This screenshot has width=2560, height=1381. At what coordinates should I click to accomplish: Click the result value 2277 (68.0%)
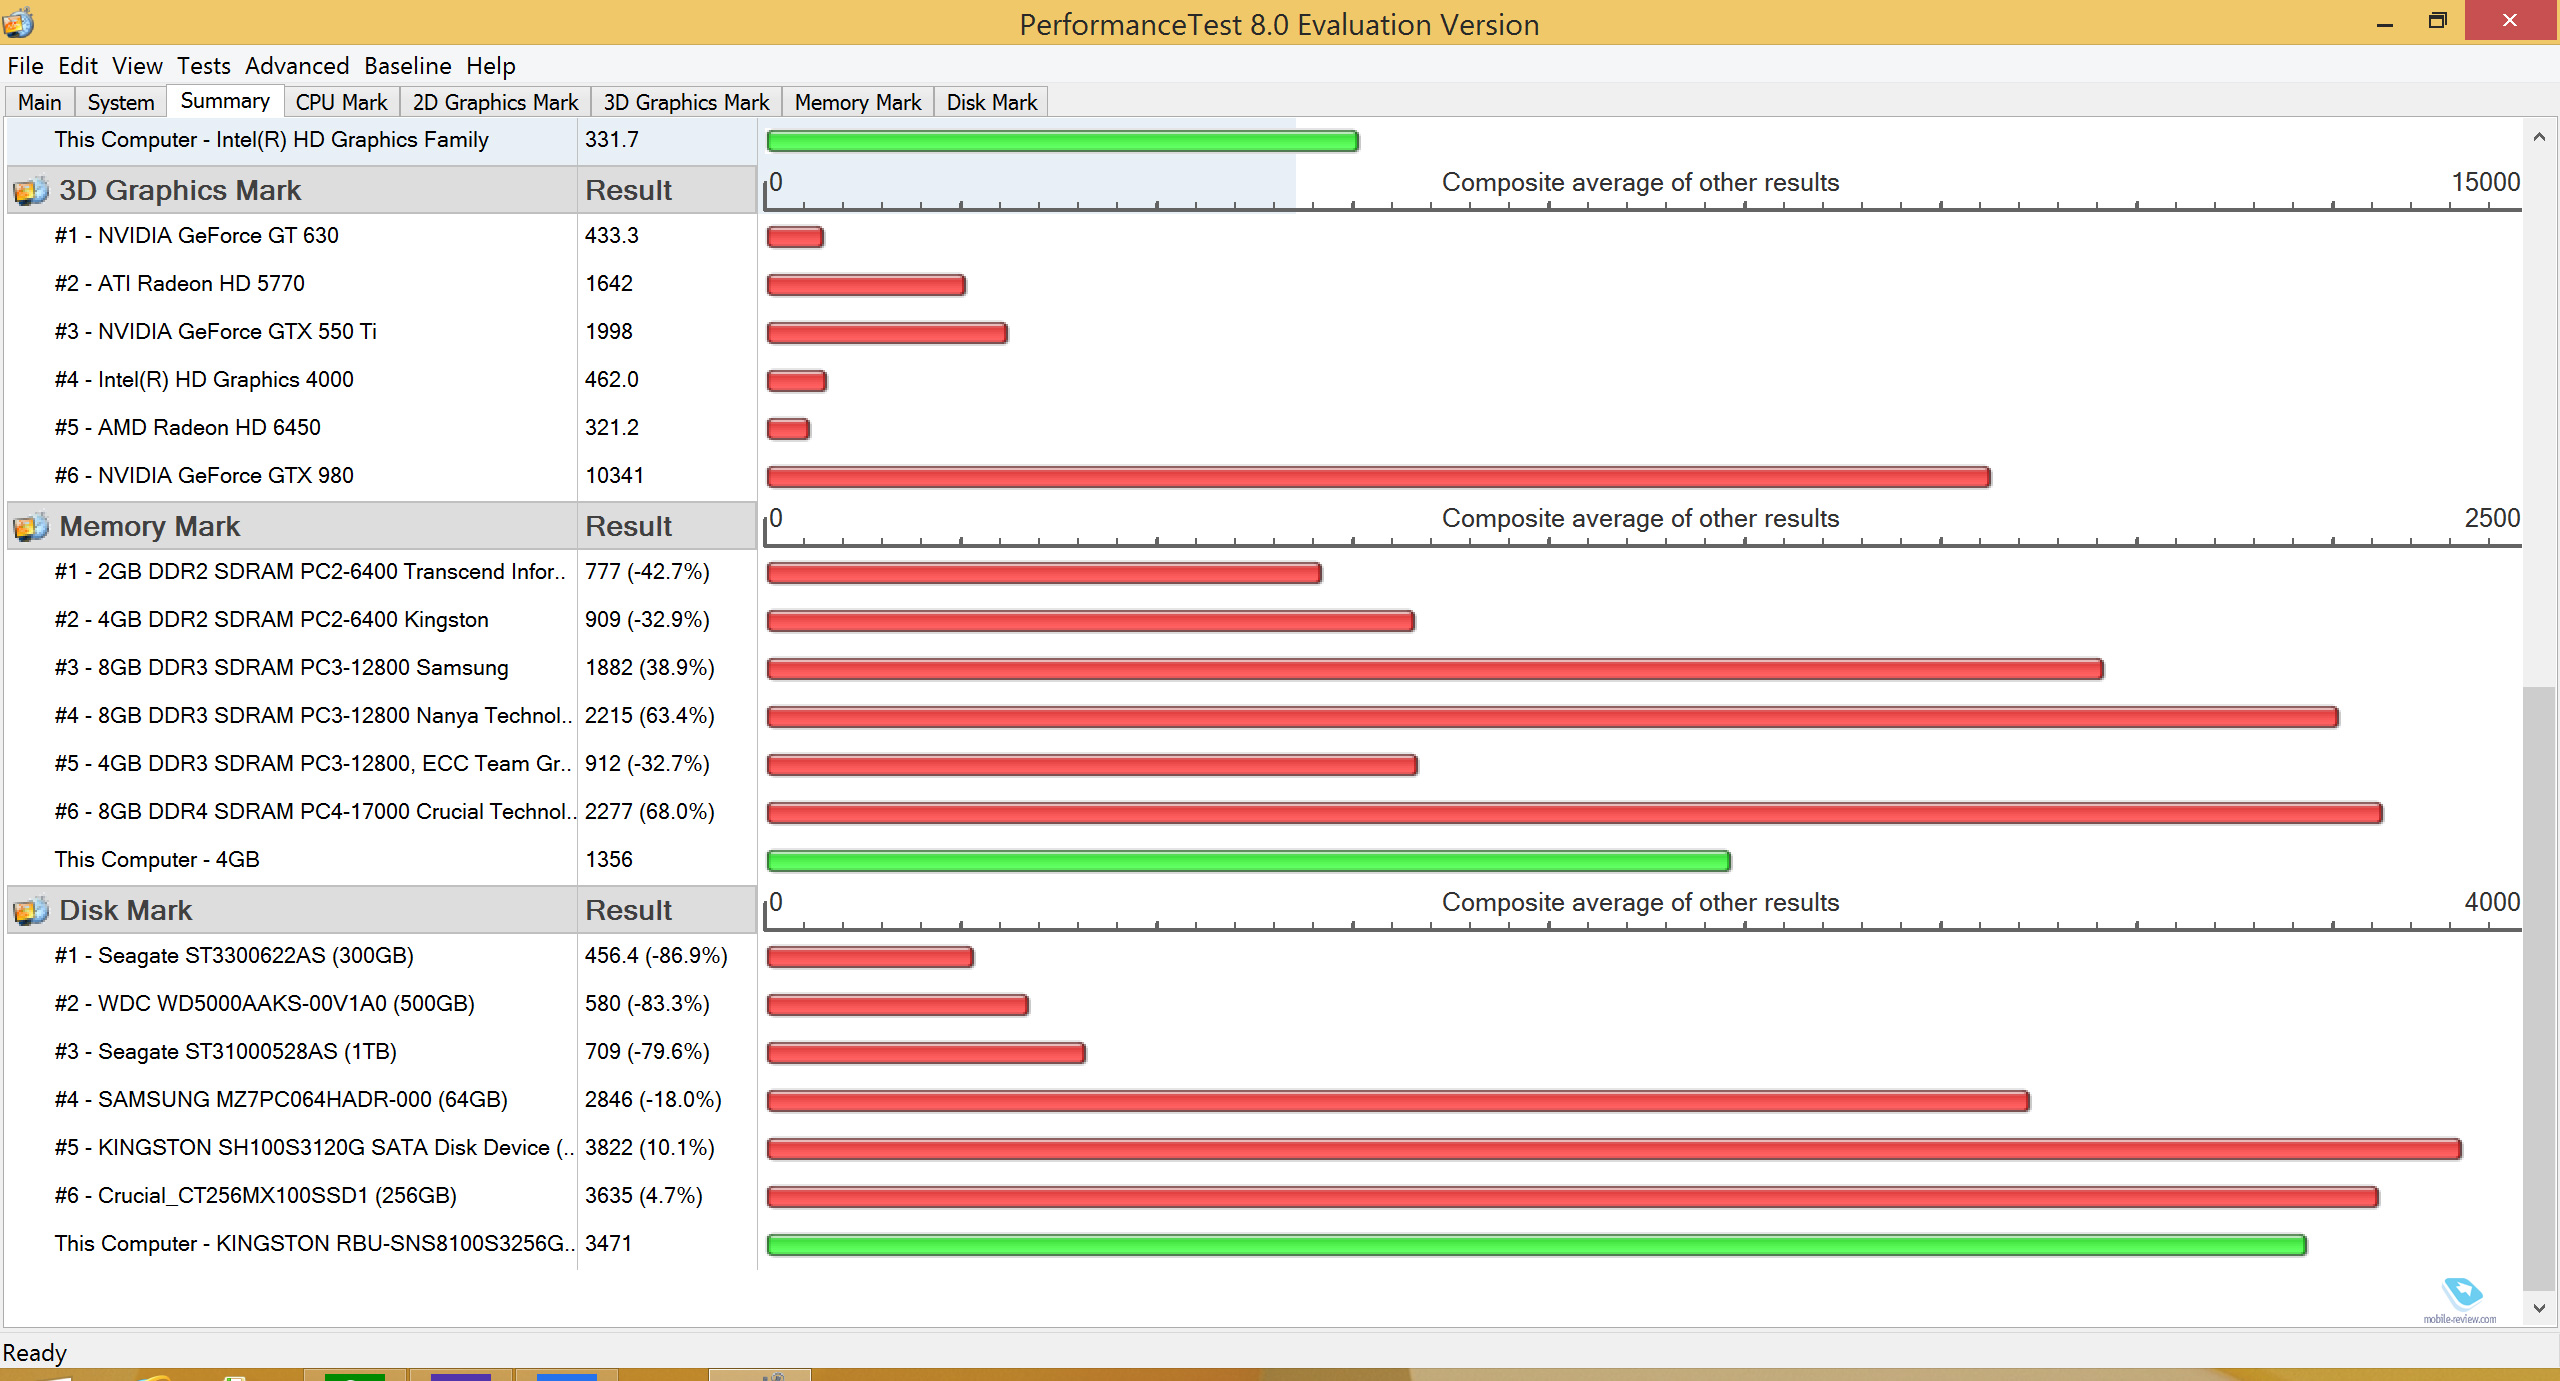650,812
